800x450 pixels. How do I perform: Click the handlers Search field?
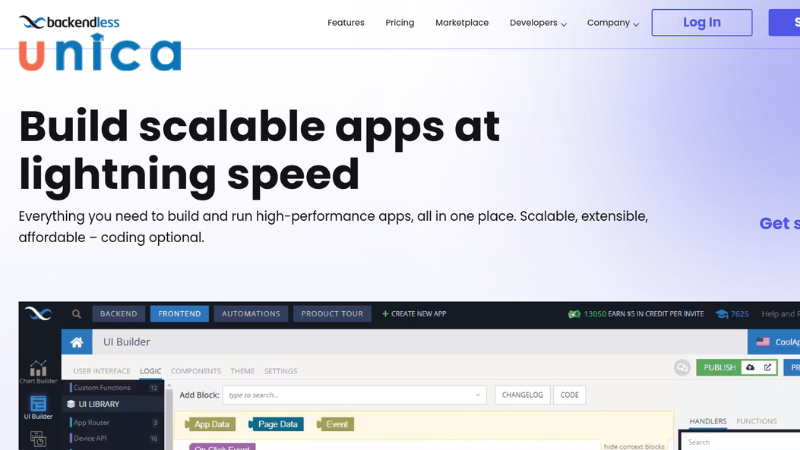[740, 442]
